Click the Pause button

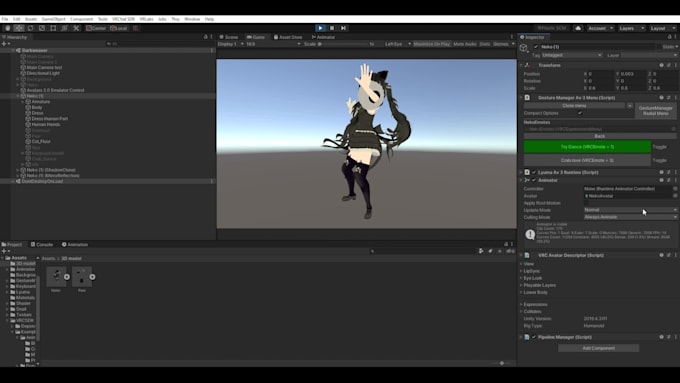pyautogui.click(x=332, y=28)
